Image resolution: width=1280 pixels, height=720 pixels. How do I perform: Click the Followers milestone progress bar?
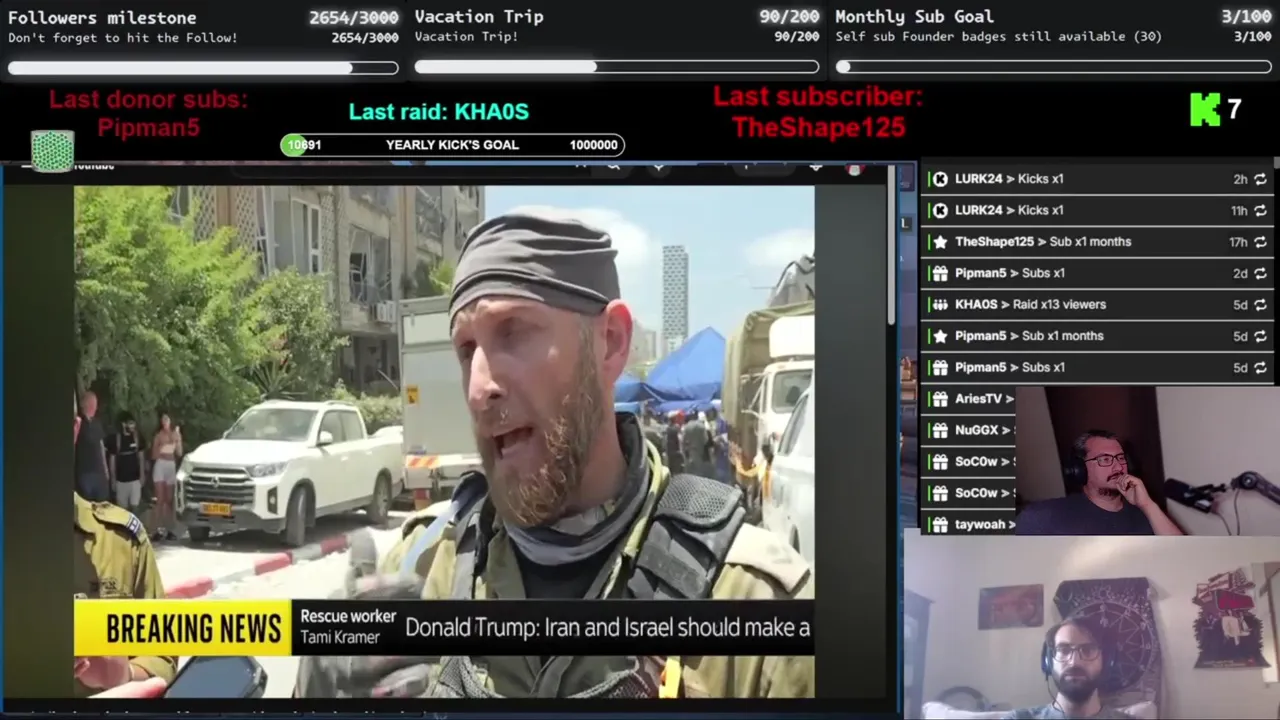click(x=203, y=68)
